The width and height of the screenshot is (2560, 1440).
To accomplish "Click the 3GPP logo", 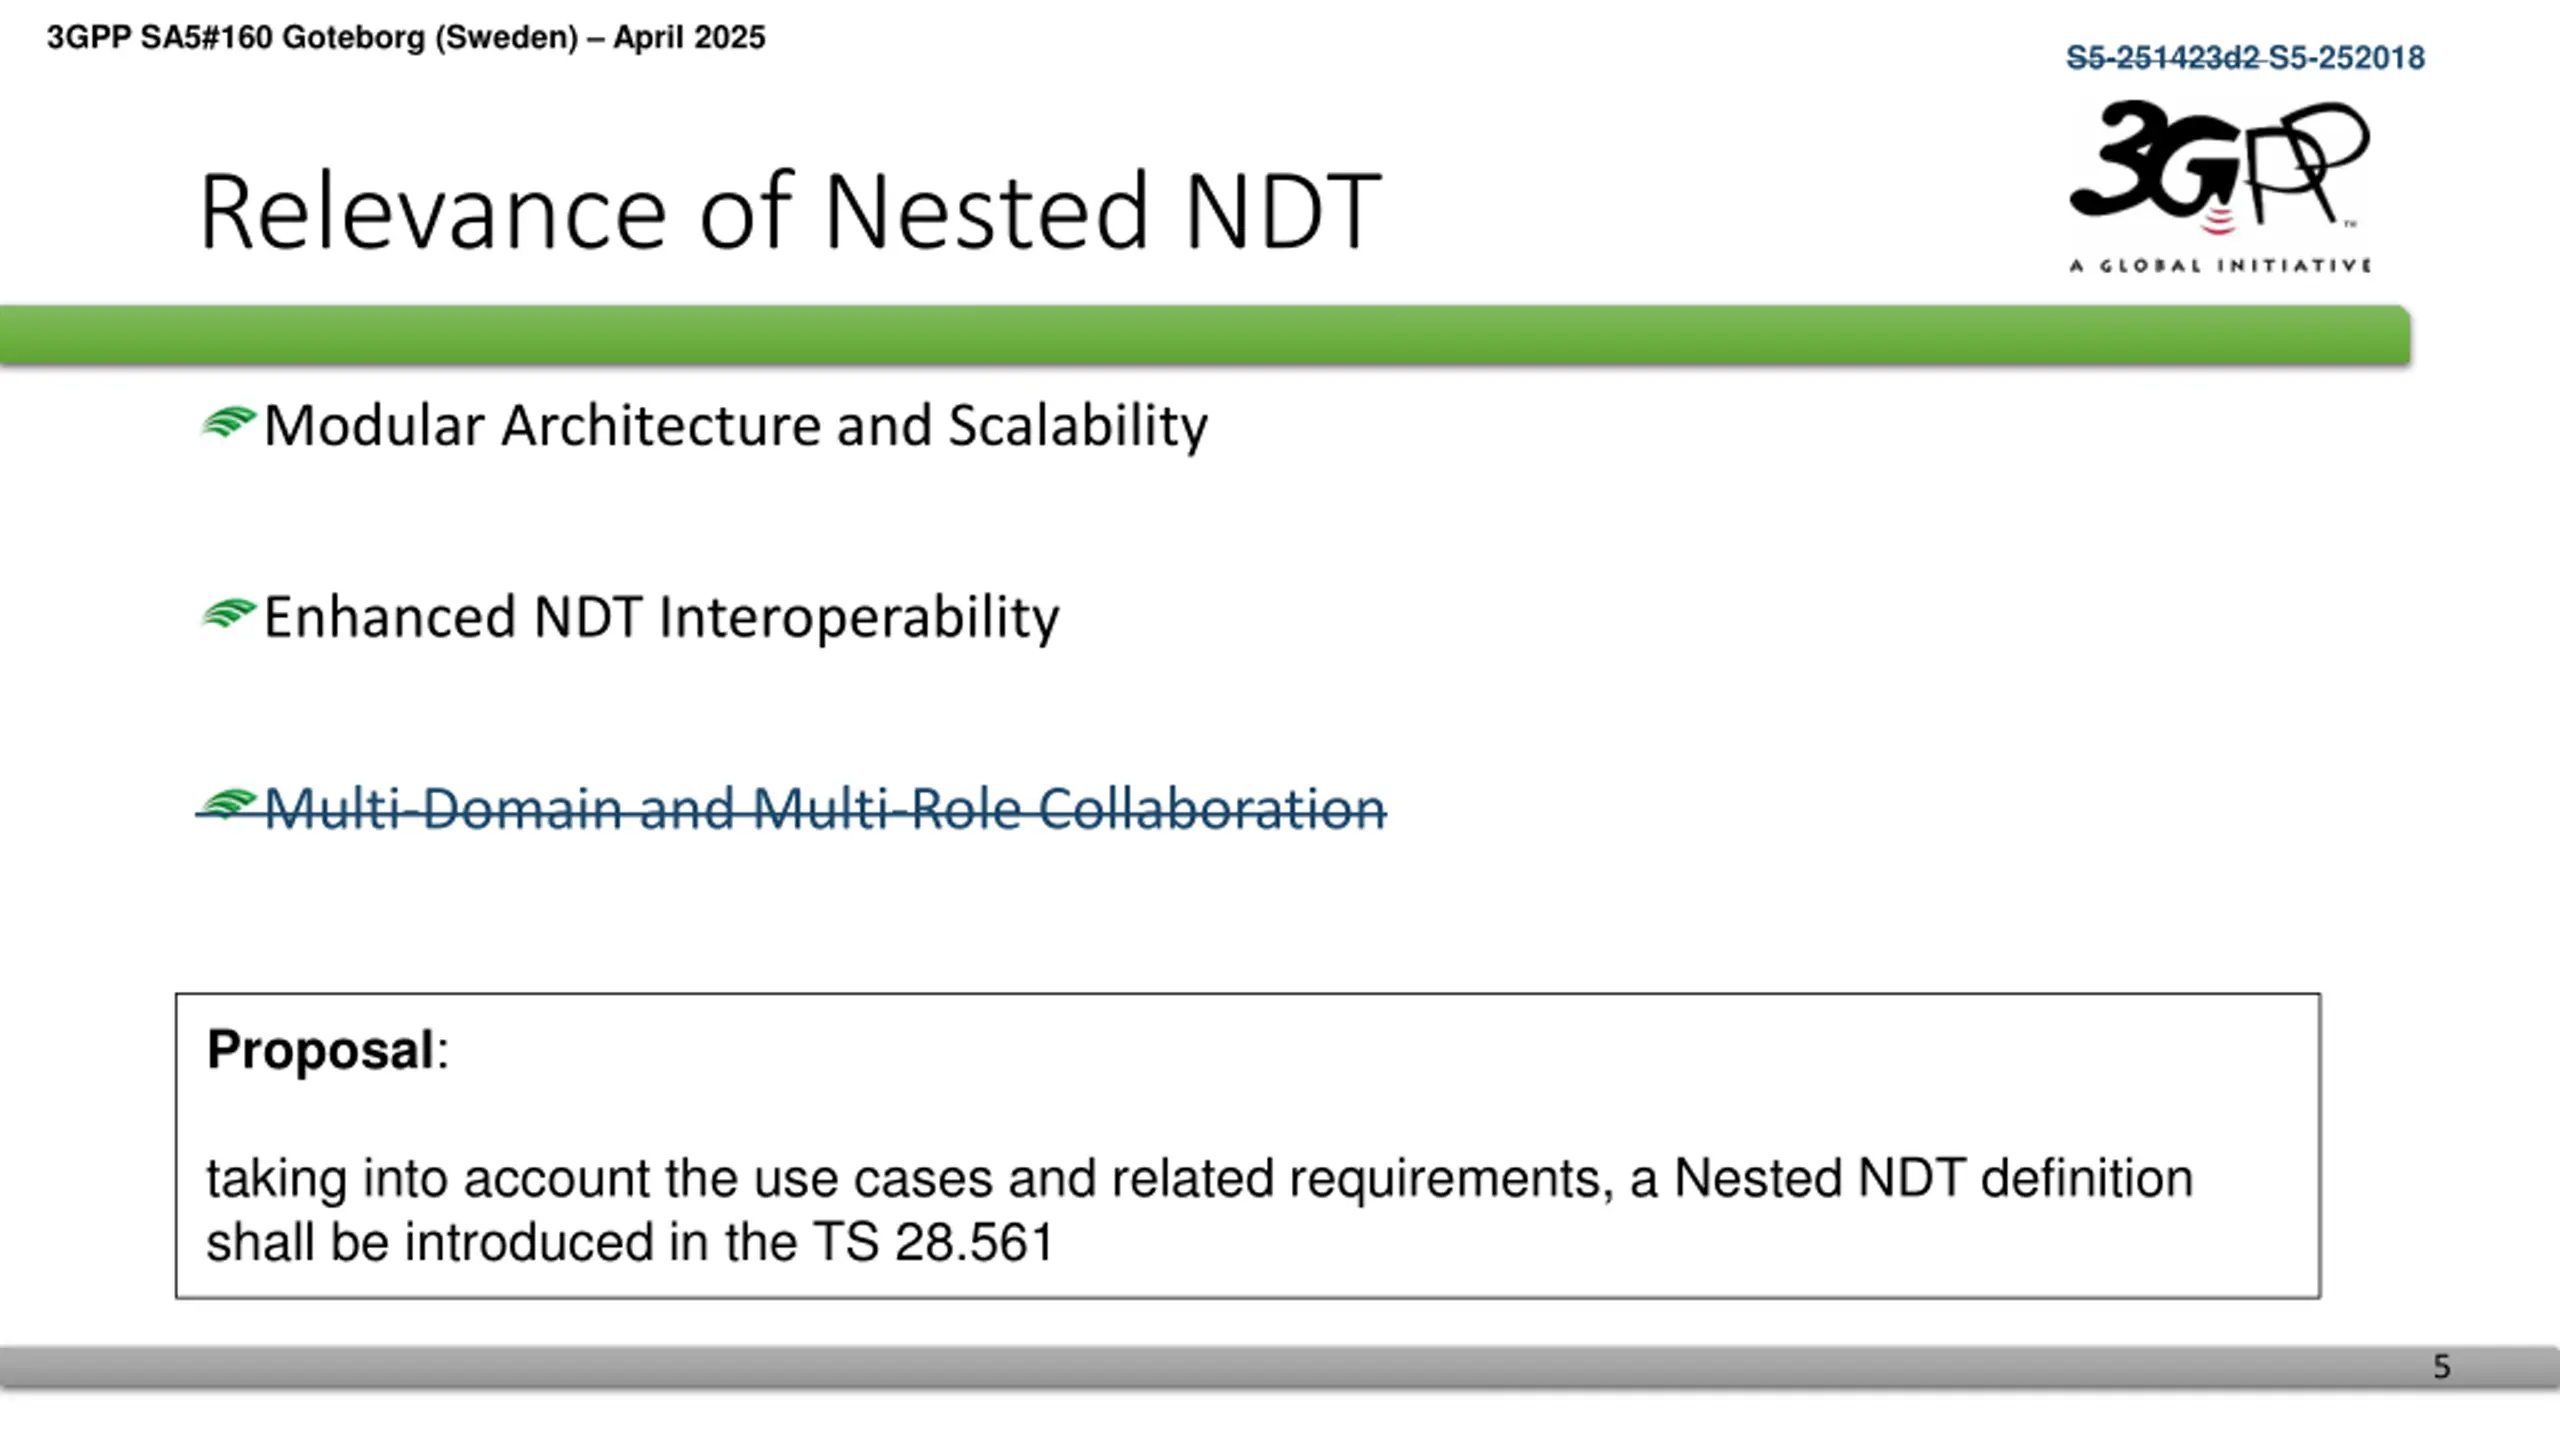I will (x=2220, y=186).
